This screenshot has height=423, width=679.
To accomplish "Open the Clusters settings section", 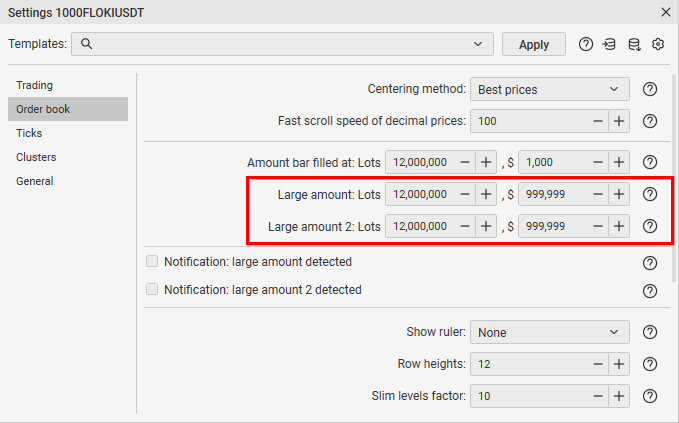I will tap(68, 157).
